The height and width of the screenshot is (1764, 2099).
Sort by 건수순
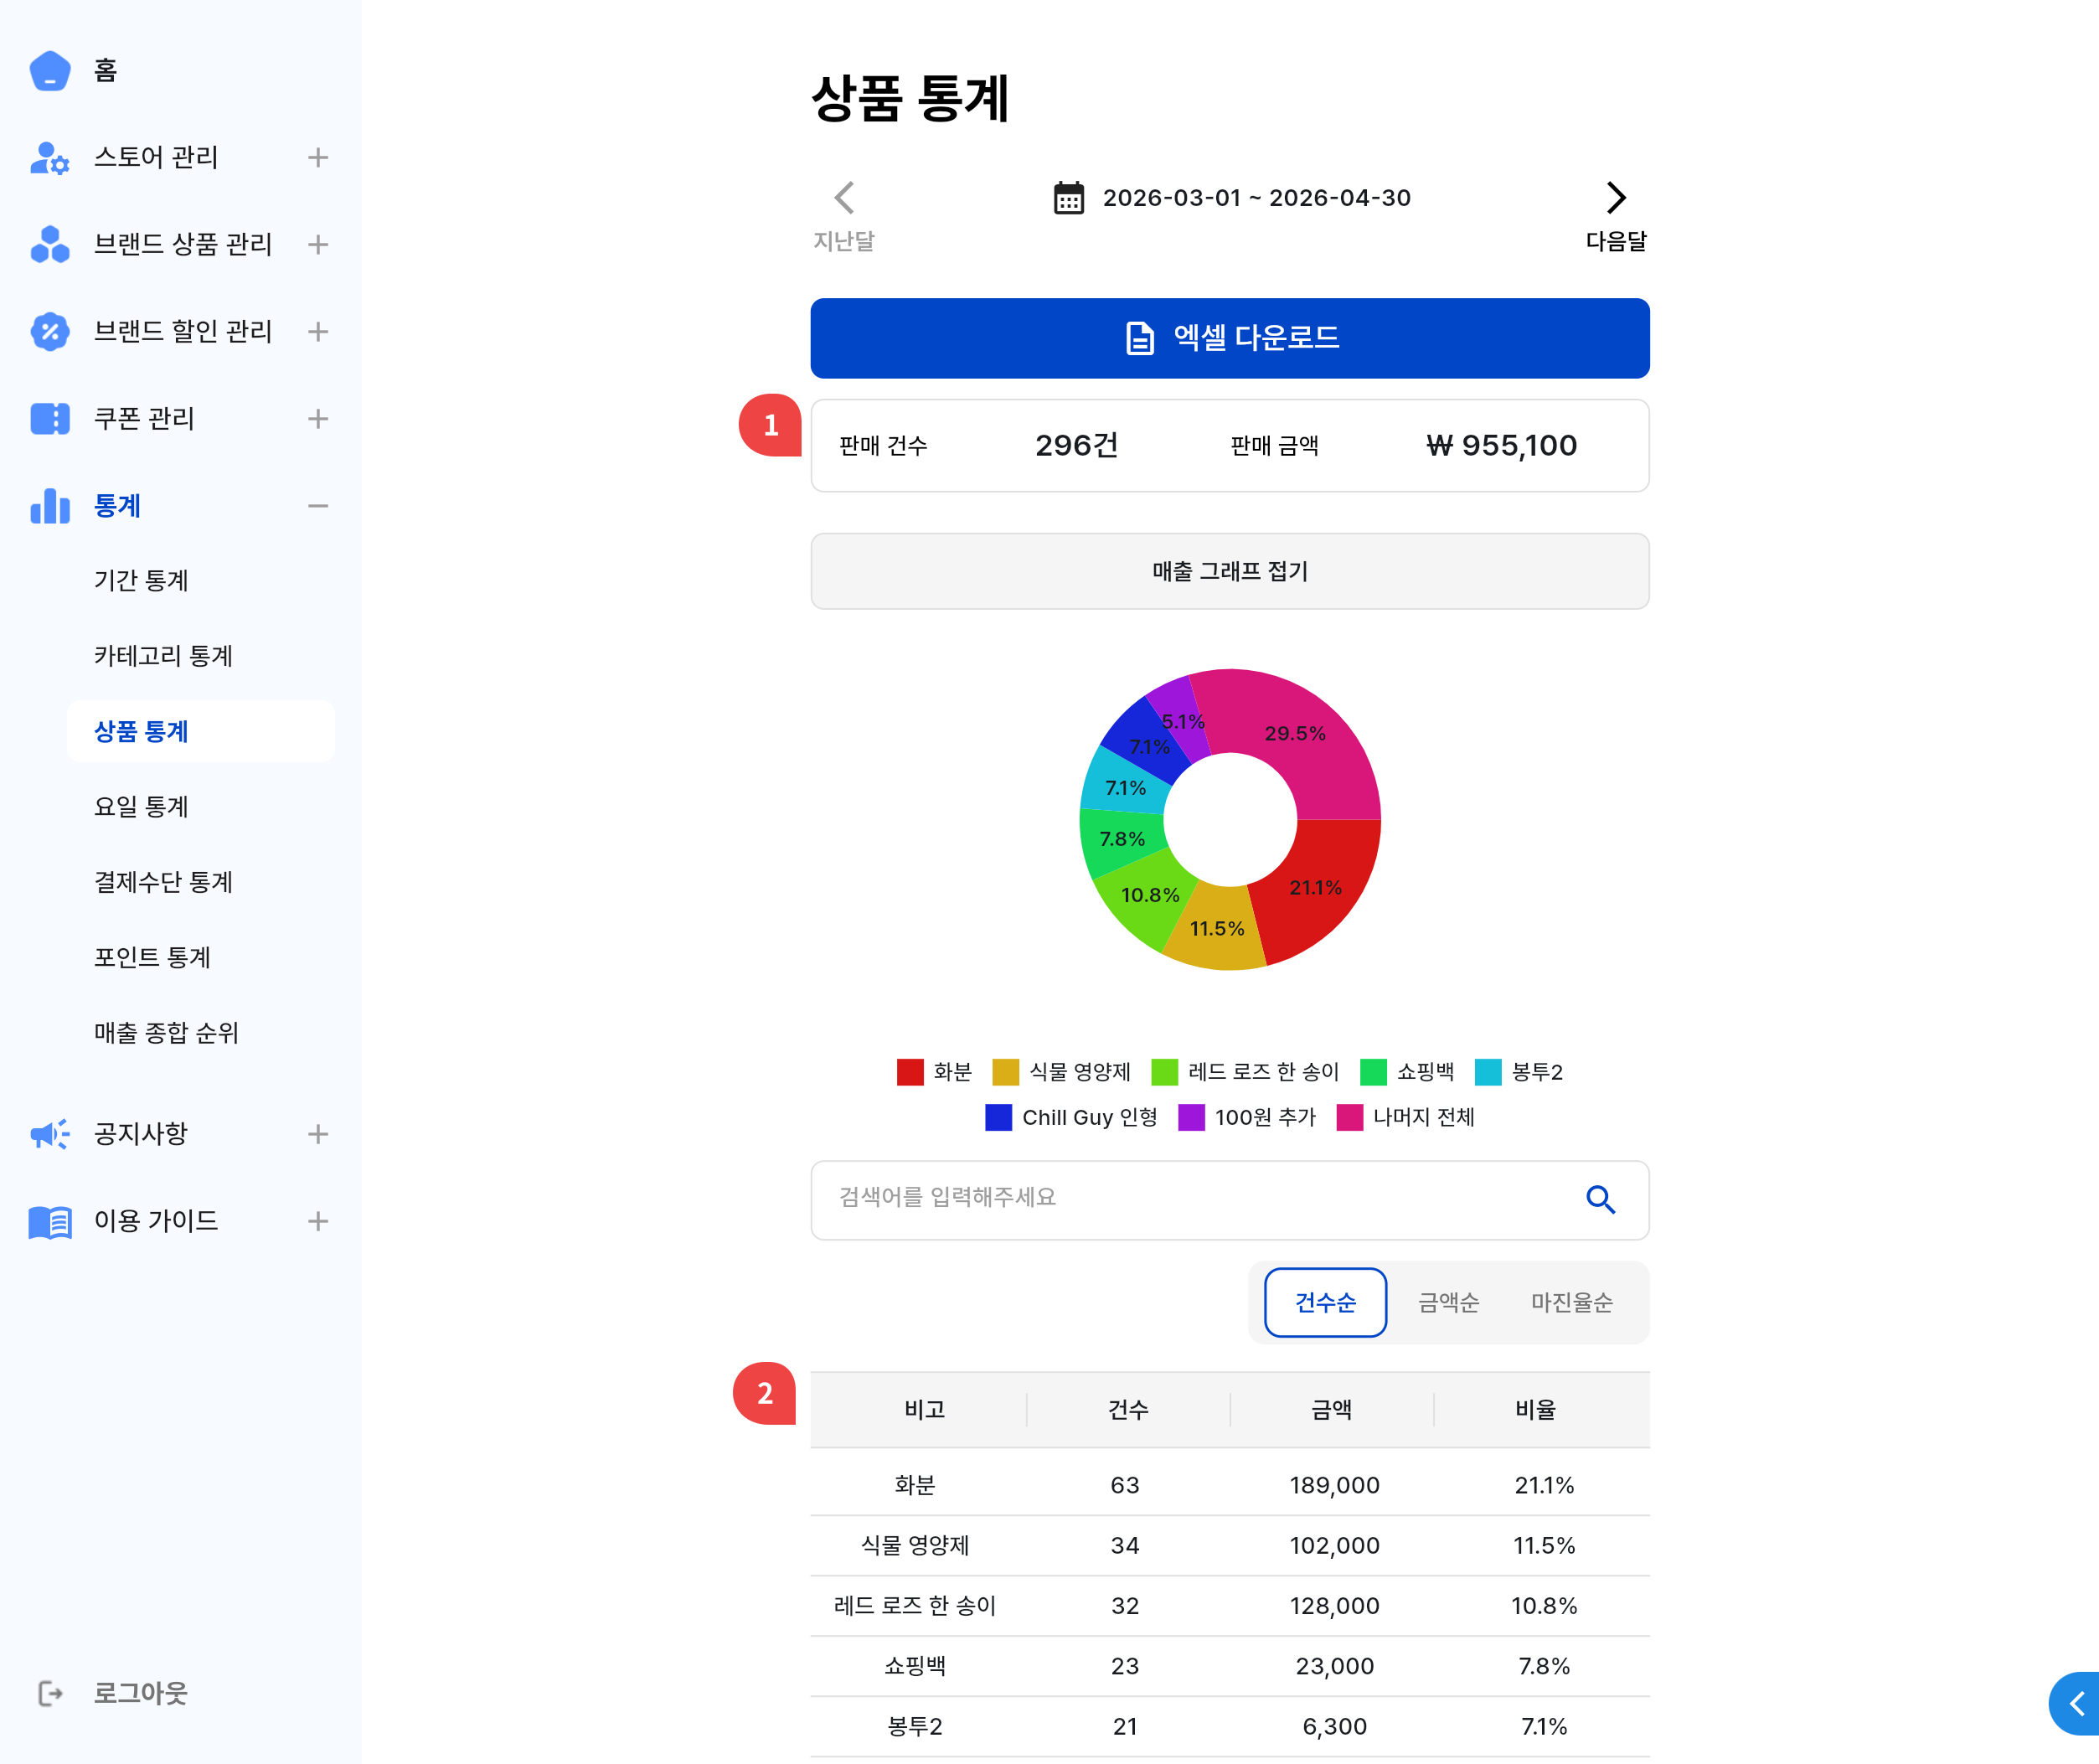[x=1325, y=1302]
